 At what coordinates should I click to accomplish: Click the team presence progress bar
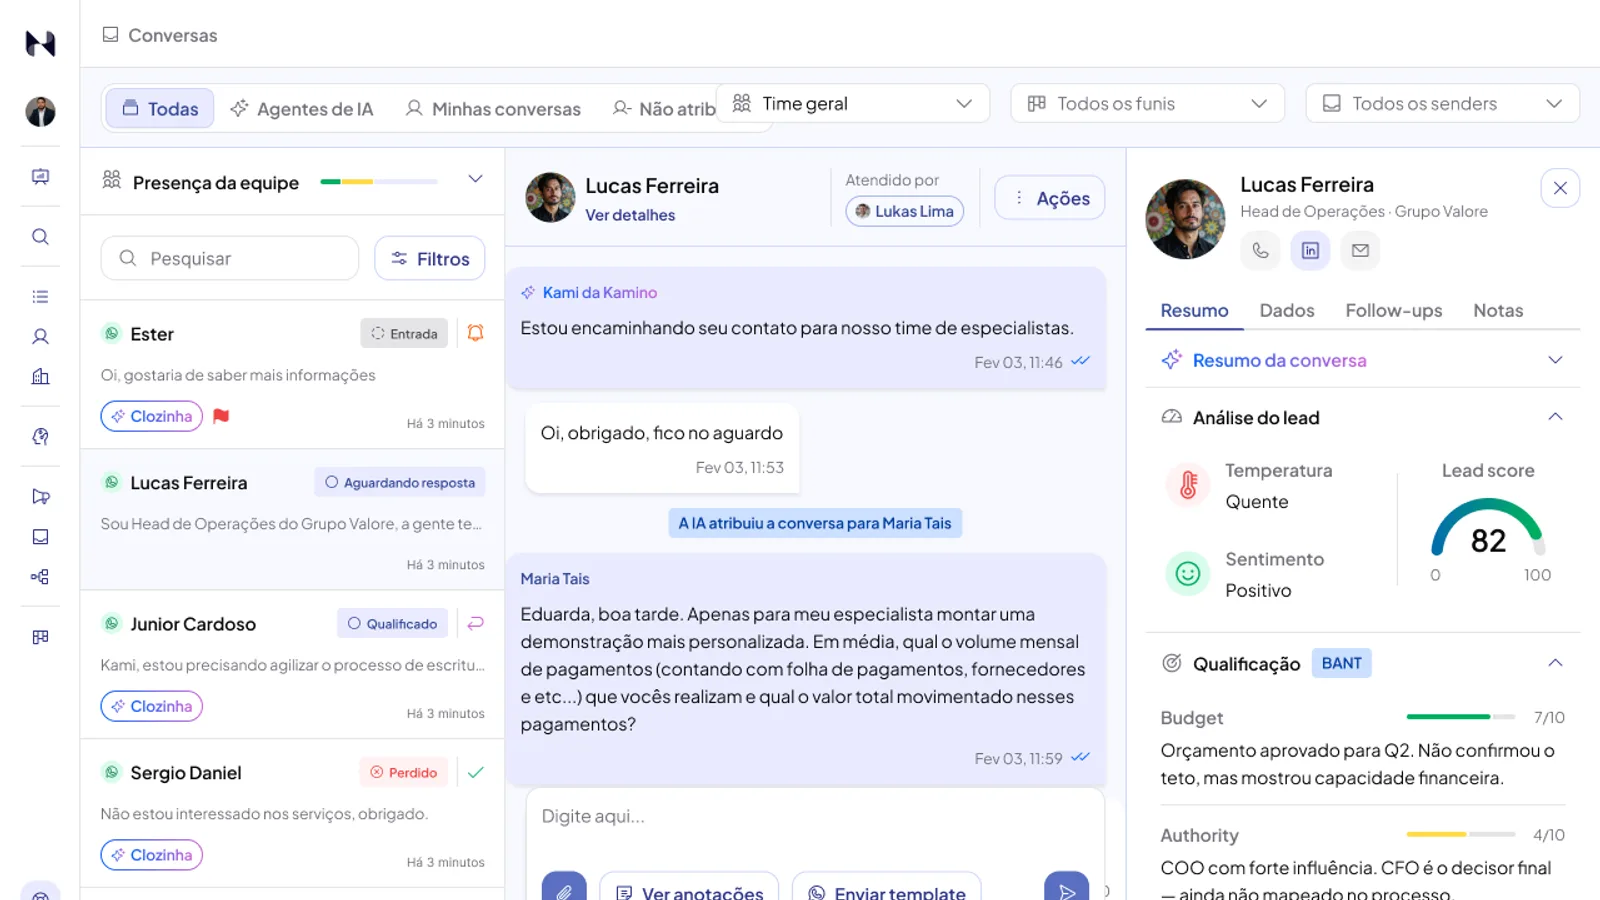click(379, 182)
